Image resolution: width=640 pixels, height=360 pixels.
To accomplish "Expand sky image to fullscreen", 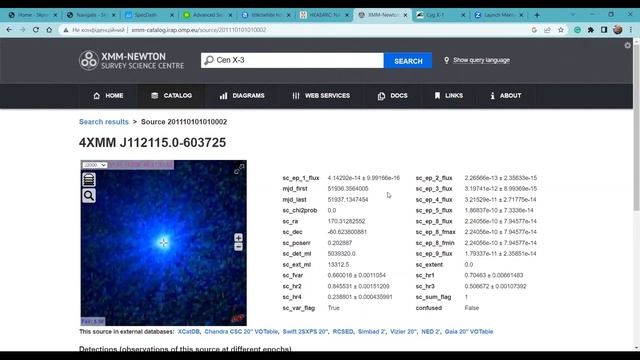I will click(x=239, y=169).
